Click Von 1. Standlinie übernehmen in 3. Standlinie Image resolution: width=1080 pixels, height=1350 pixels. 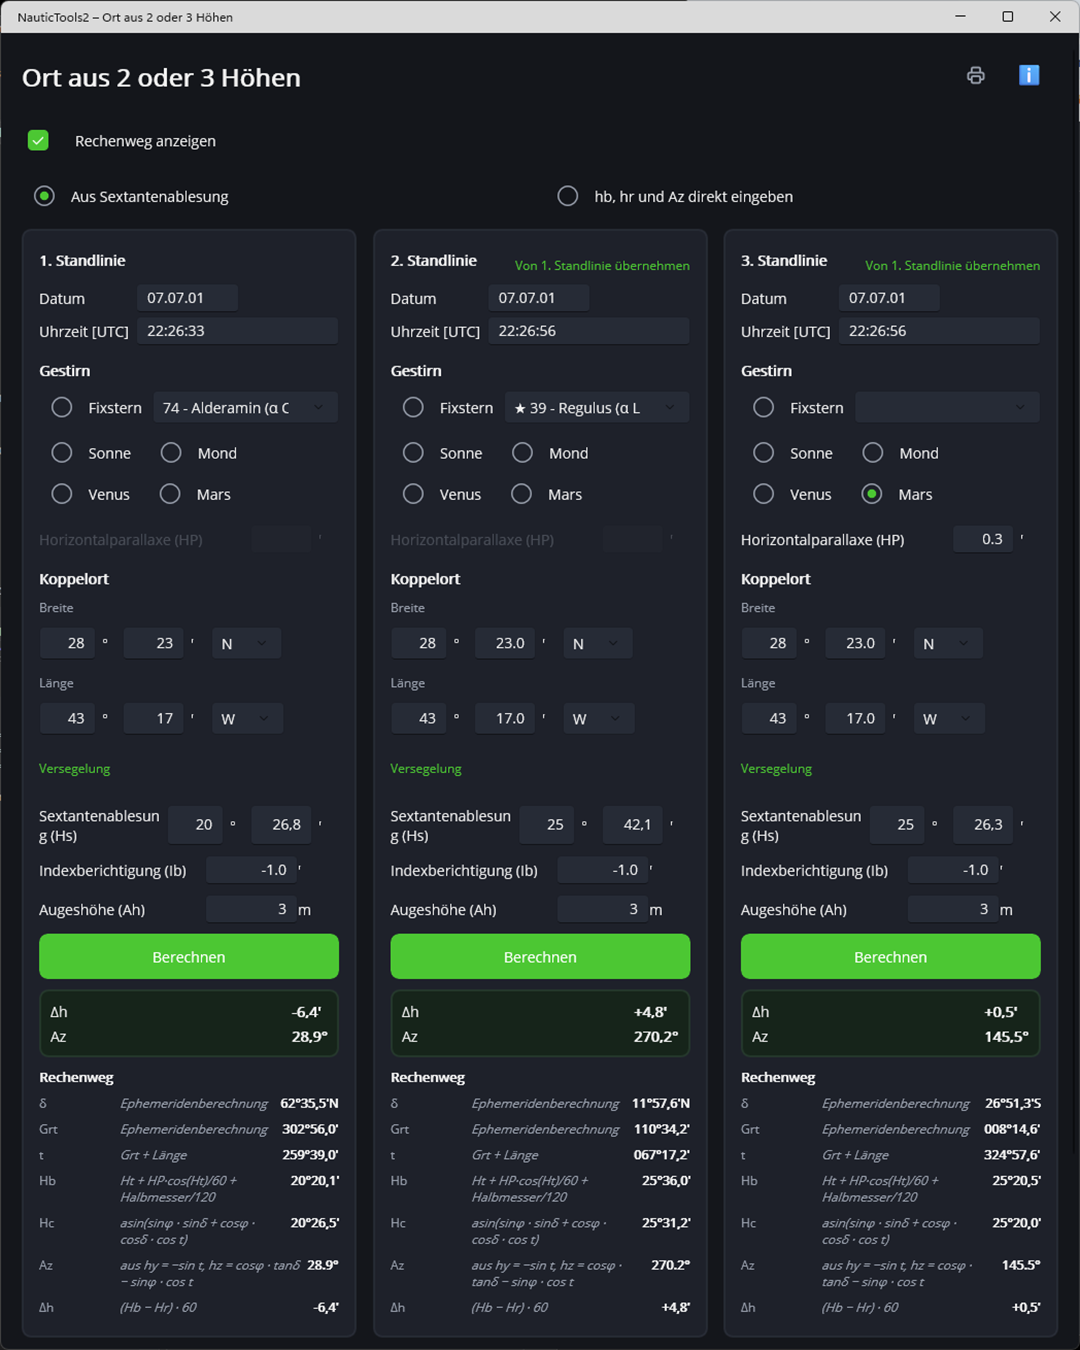click(x=953, y=266)
